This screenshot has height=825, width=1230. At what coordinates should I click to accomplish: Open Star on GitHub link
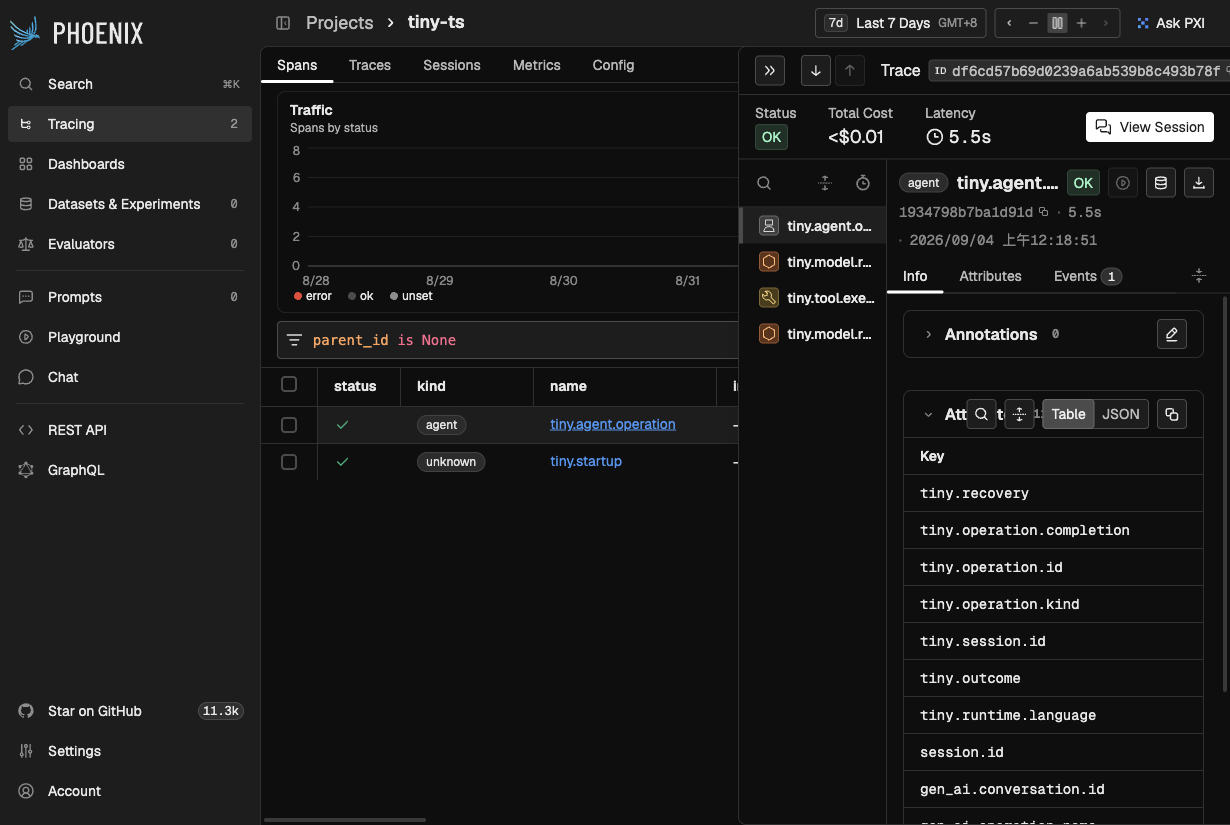(x=130, y=711)
